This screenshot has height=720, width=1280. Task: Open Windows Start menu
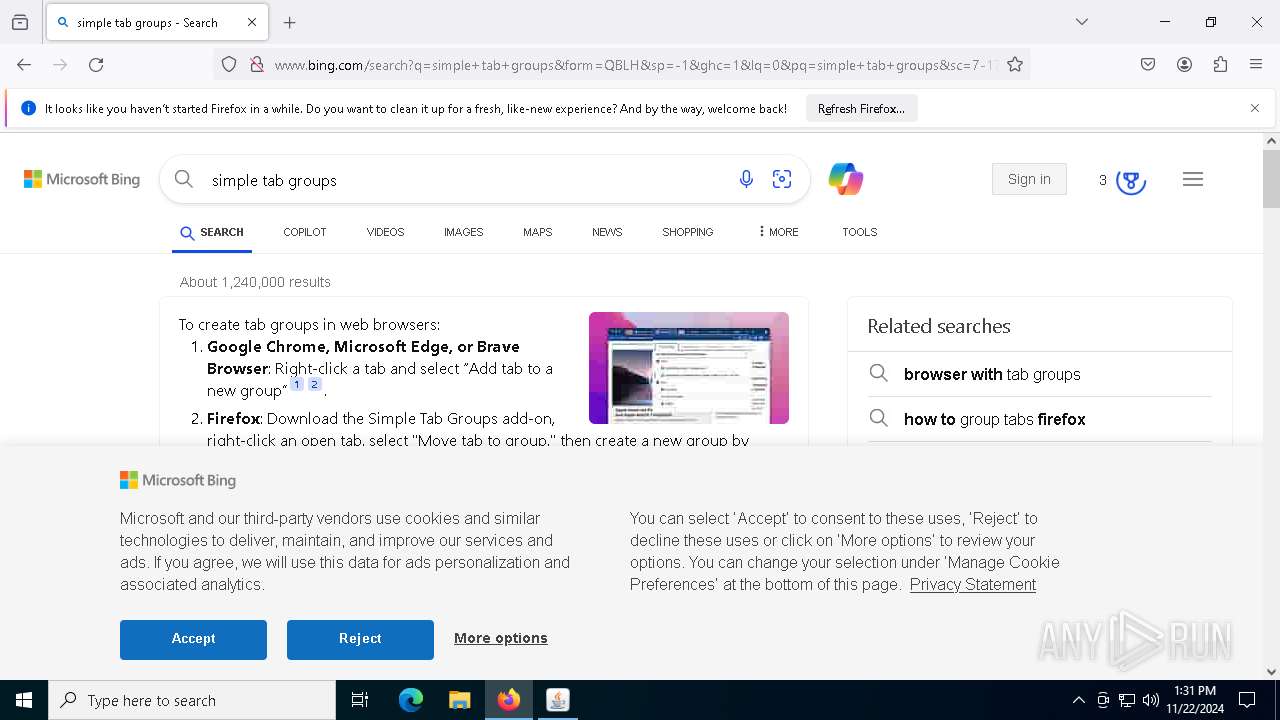(24, 700)
